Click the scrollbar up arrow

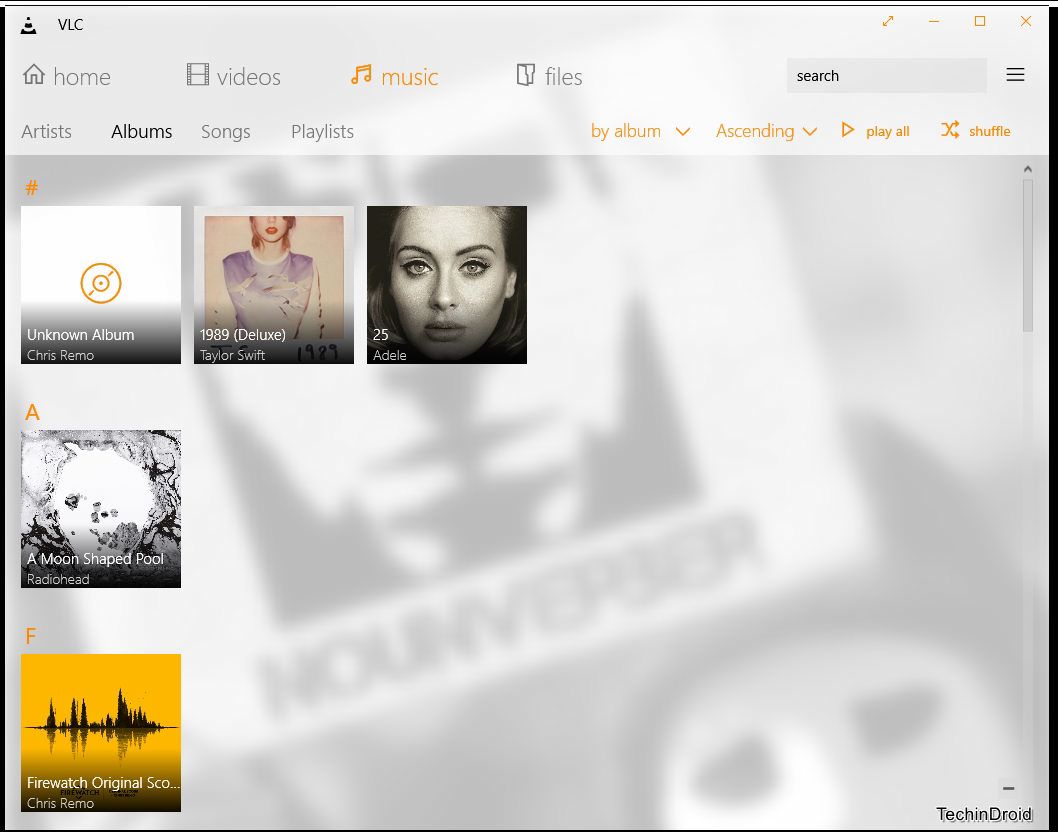tap(1028, 169)
